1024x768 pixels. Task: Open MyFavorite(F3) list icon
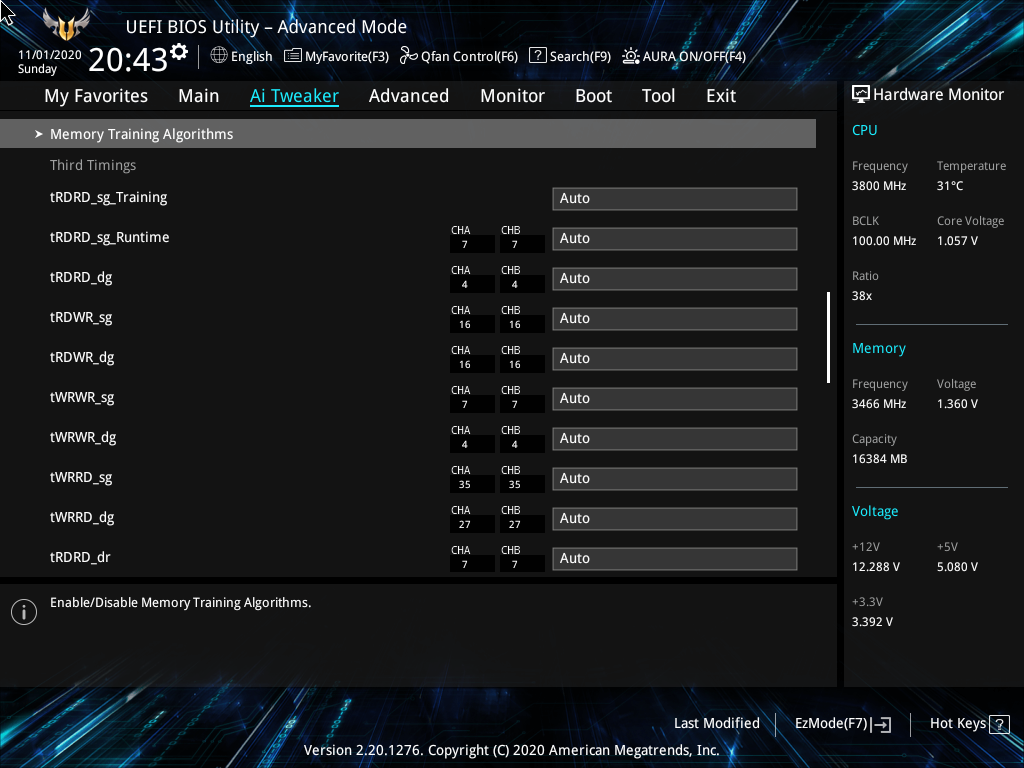point(293,56)
